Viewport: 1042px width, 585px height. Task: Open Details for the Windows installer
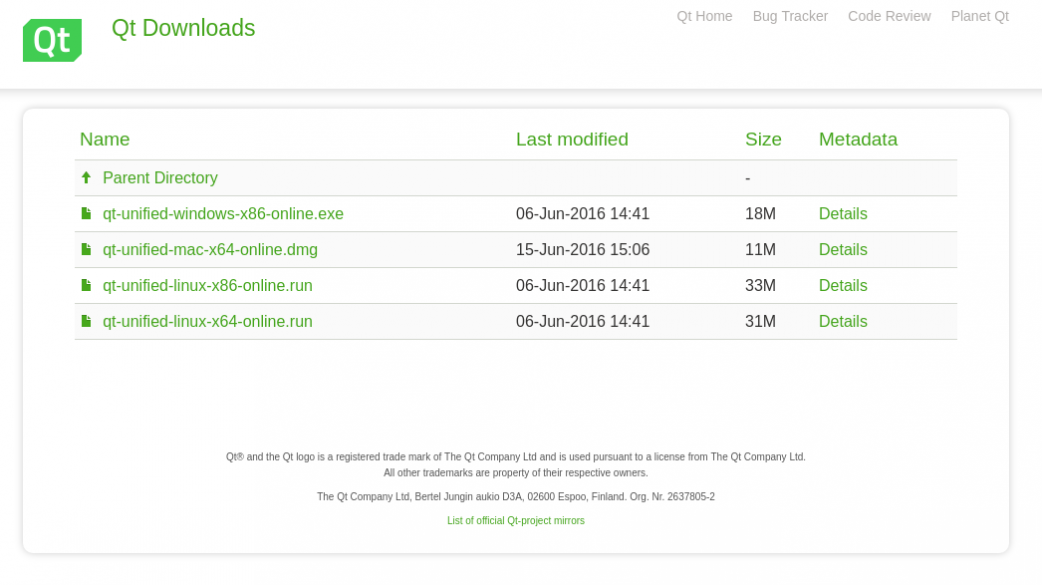pos(843,214)
